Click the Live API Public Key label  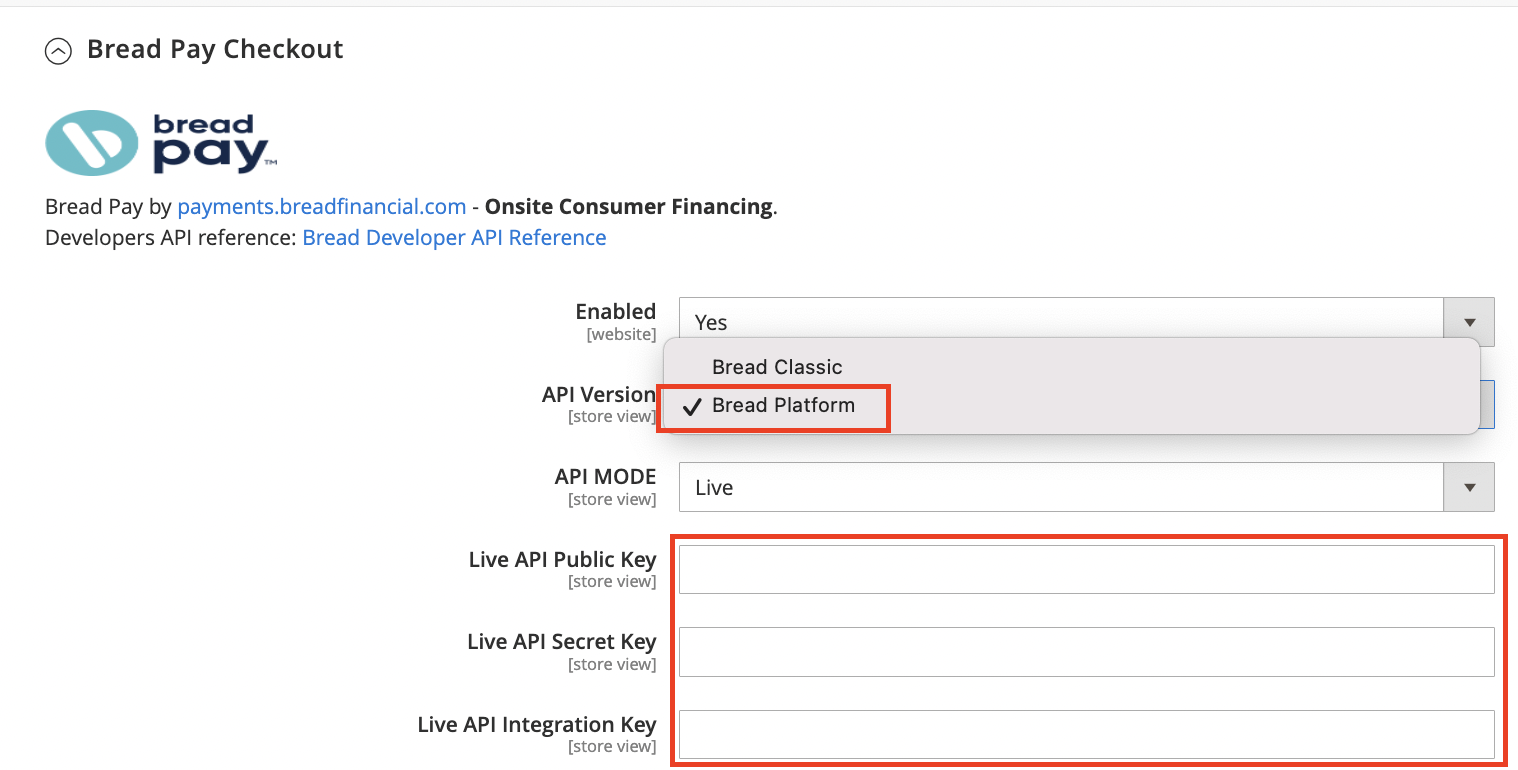[x=562, y=560]
